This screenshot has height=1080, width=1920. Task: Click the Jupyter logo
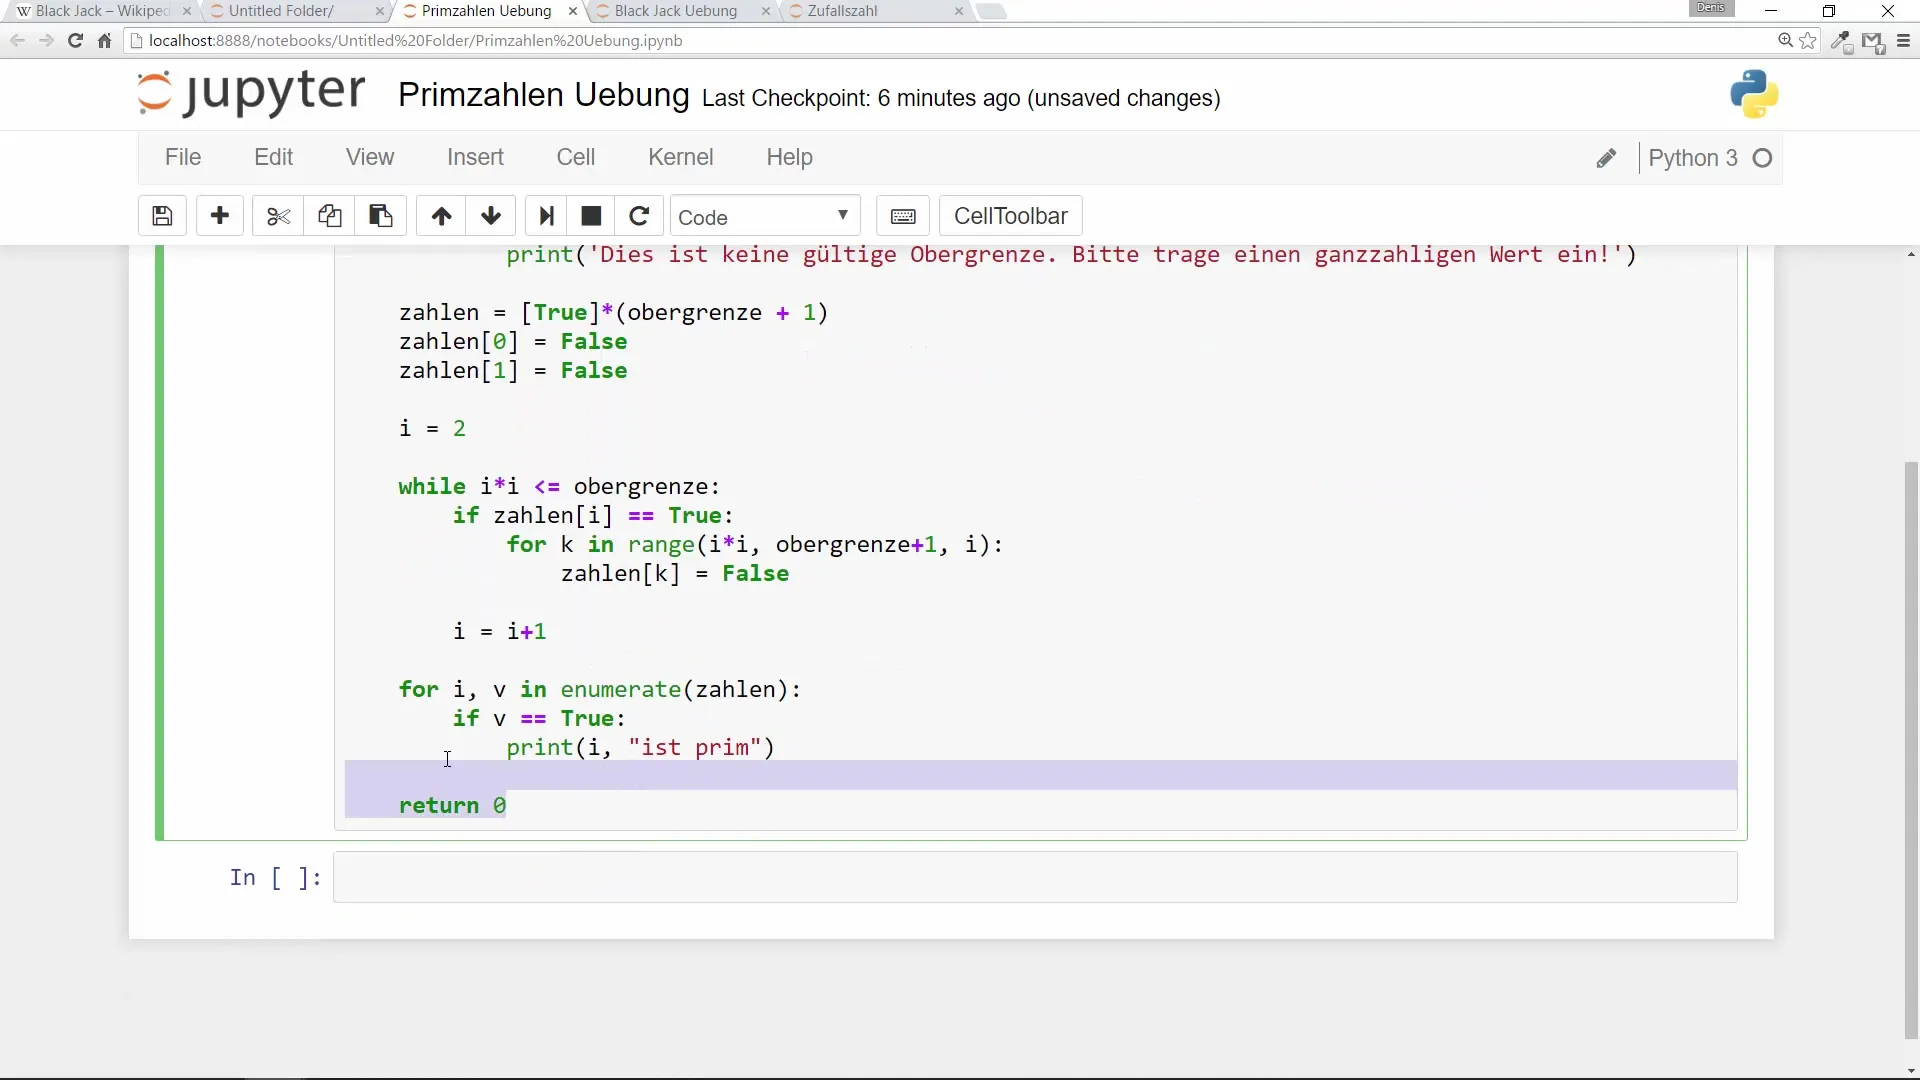(252, 94)
